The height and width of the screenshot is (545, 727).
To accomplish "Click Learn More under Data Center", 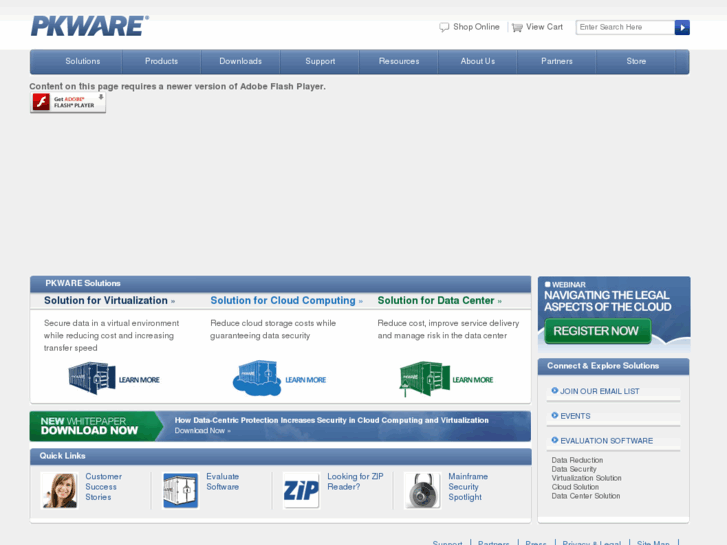I will coord(473,380).
